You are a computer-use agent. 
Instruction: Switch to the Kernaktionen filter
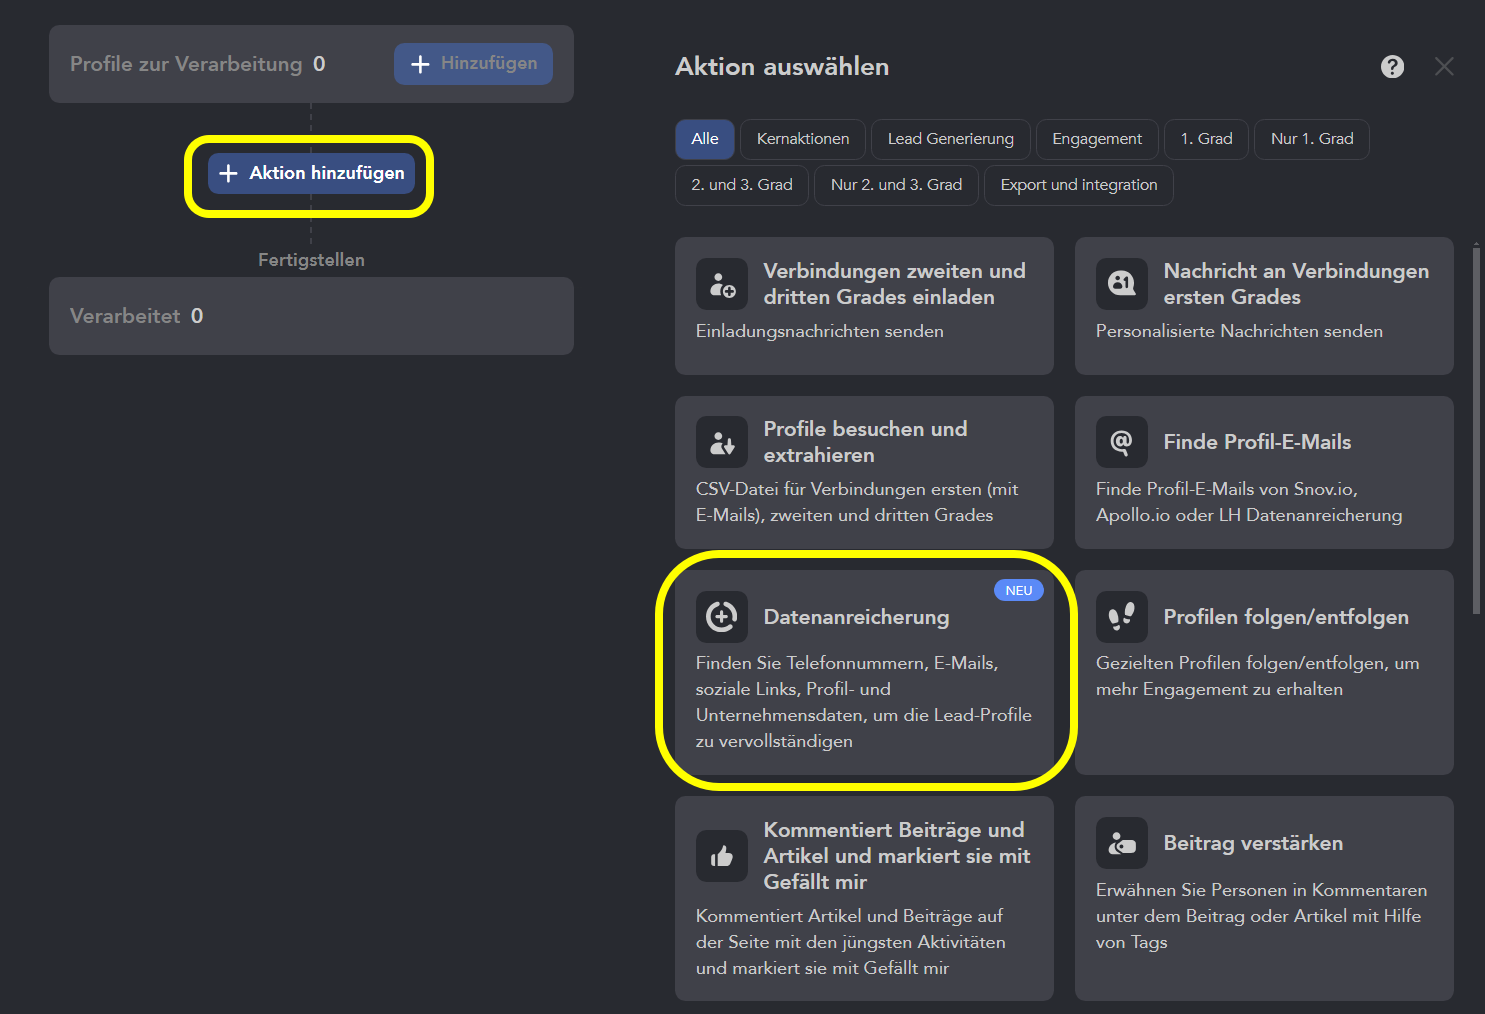pos(802,139)
